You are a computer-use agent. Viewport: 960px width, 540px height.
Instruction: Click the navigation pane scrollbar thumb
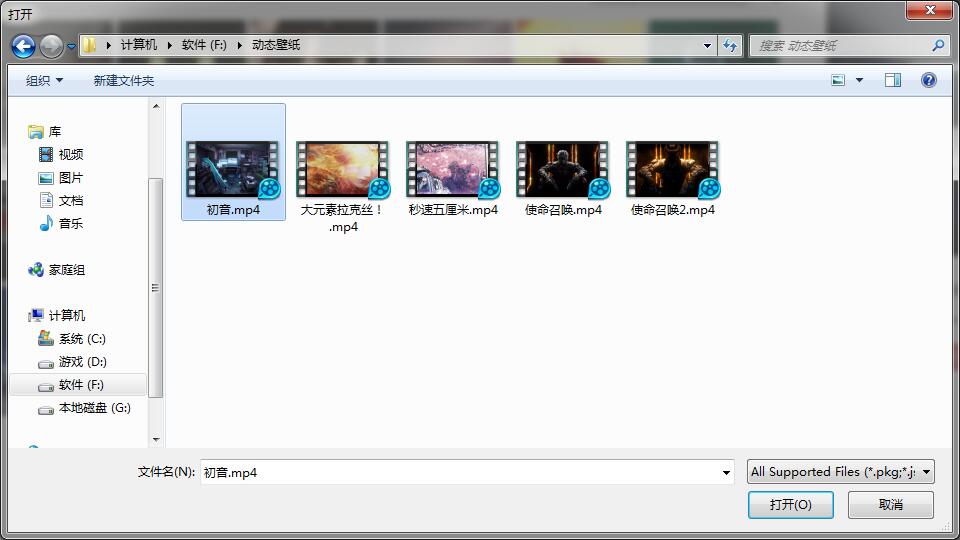coord(156,288)
